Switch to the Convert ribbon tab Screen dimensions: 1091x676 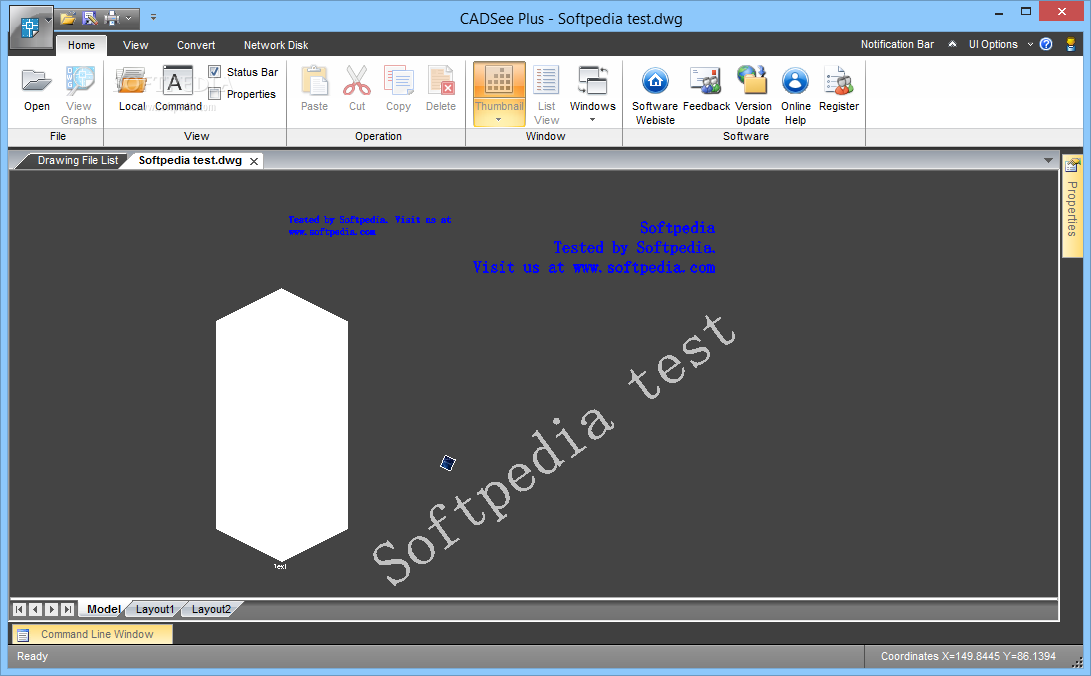tap(196, 45)
